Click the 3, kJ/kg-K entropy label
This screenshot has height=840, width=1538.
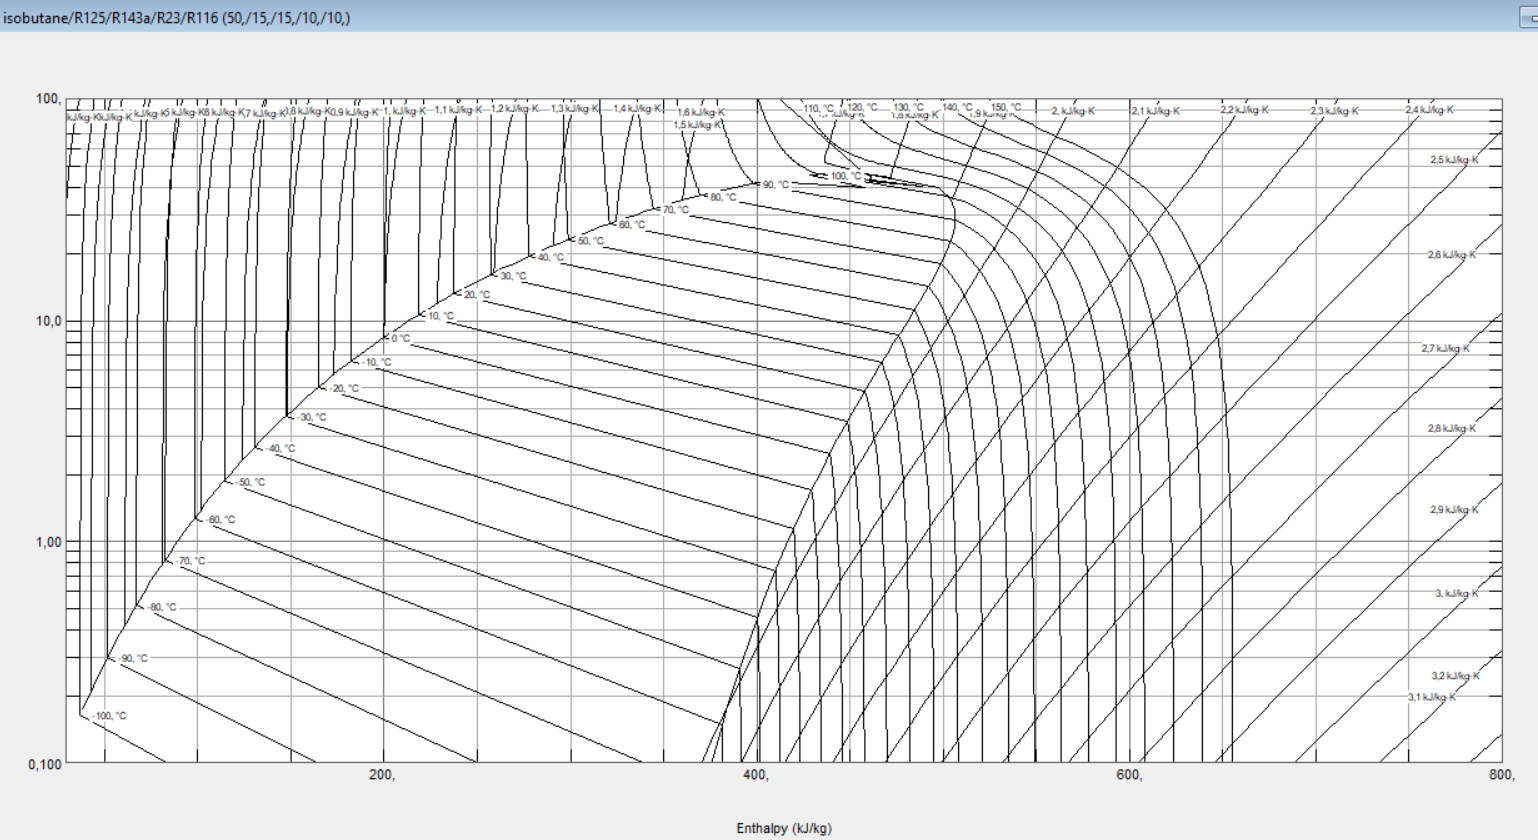coord(1457,593)
